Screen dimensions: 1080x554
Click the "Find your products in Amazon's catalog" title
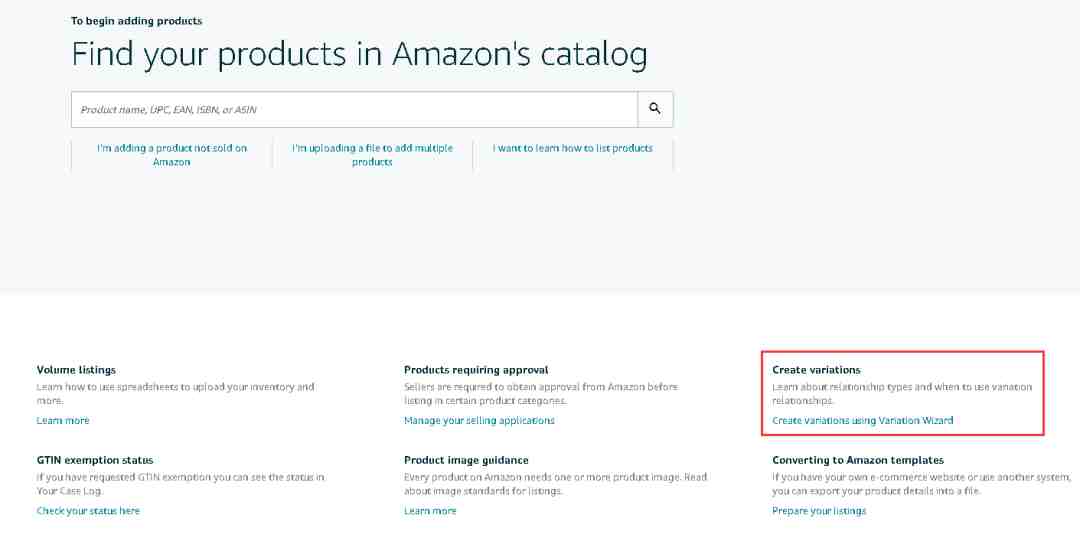pyautogui.click(x=359, y=54)
